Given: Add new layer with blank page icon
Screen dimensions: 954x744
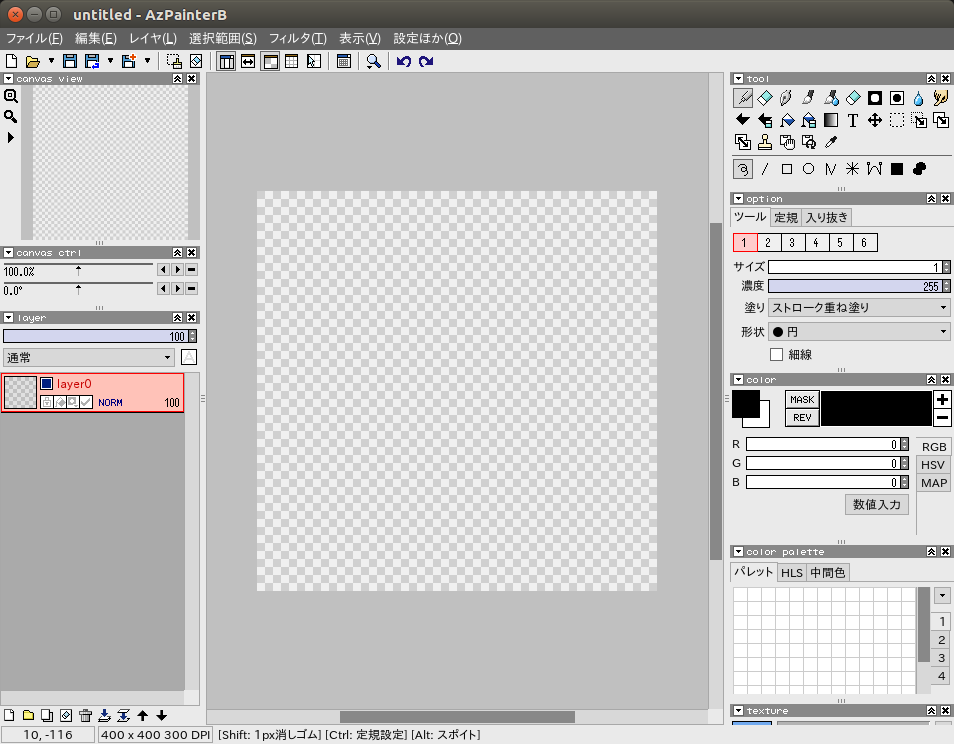Looking at the screenshot, I should tap(9, 715).
